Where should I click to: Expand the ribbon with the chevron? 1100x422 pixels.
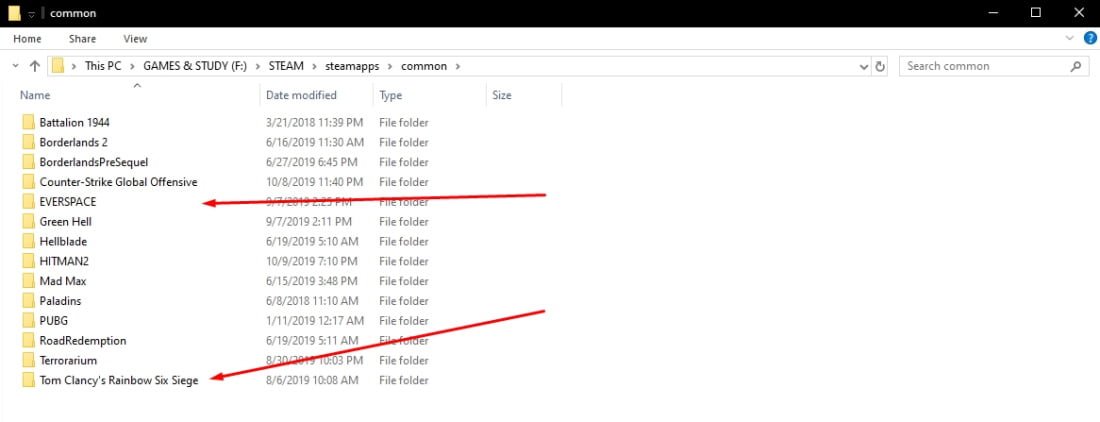click(x=1071, y=39)
